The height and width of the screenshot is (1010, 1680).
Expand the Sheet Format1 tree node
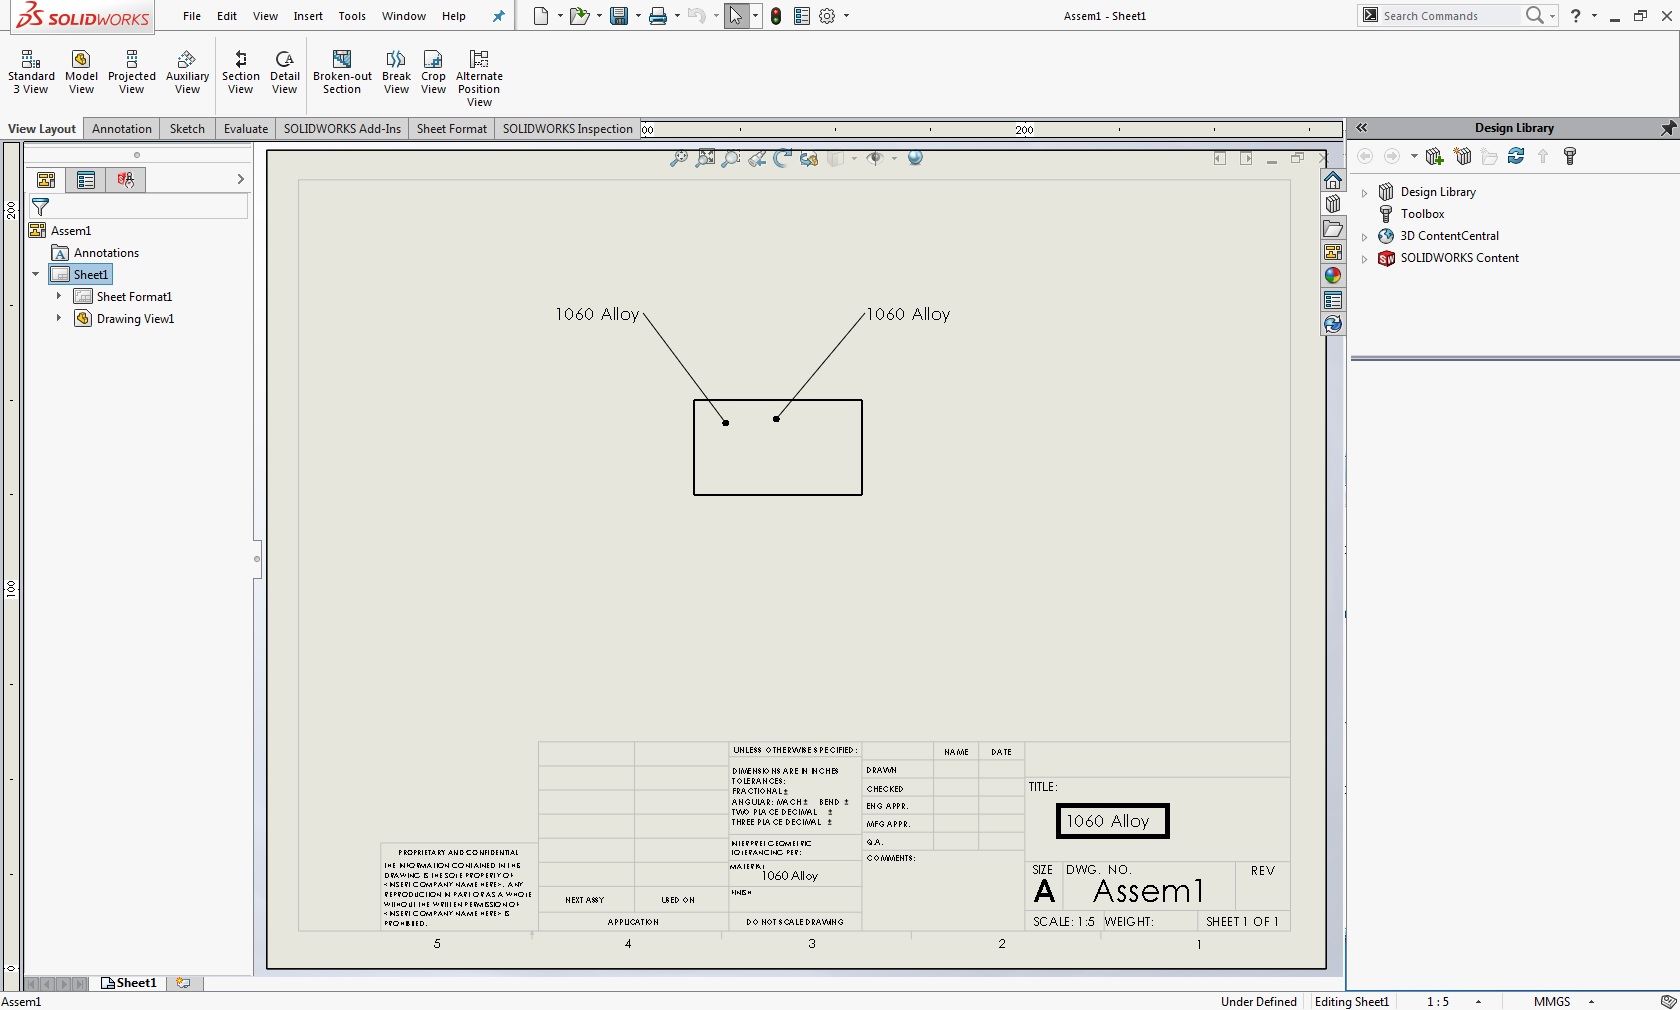click(x=59, y=297)
